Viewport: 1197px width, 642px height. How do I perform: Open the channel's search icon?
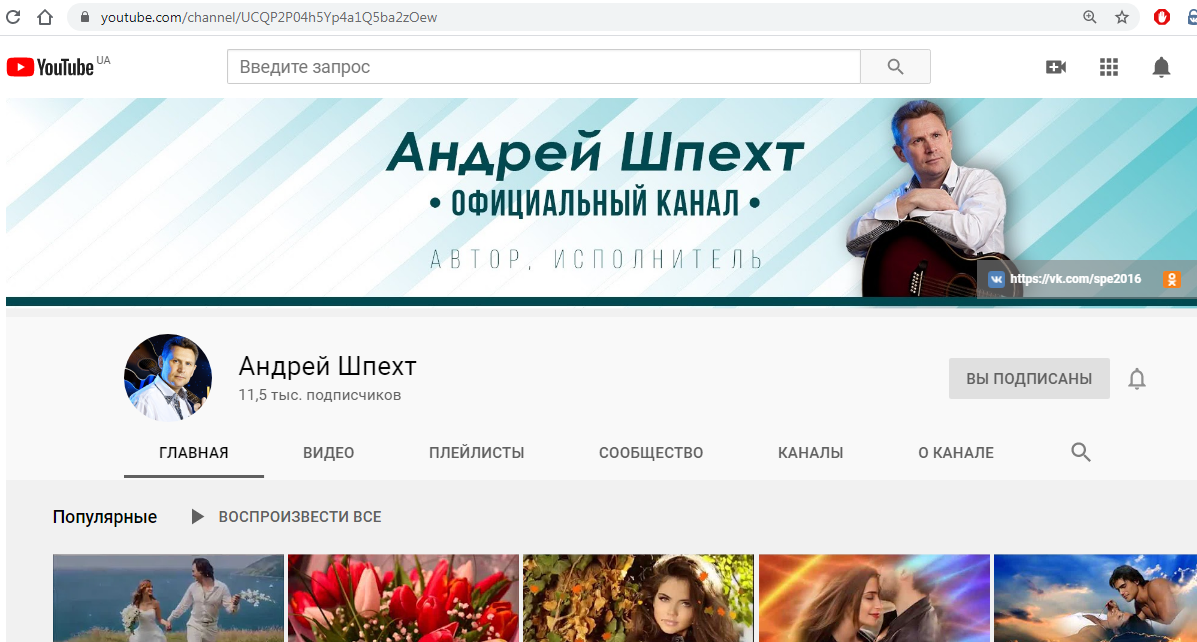point(1080,452)
